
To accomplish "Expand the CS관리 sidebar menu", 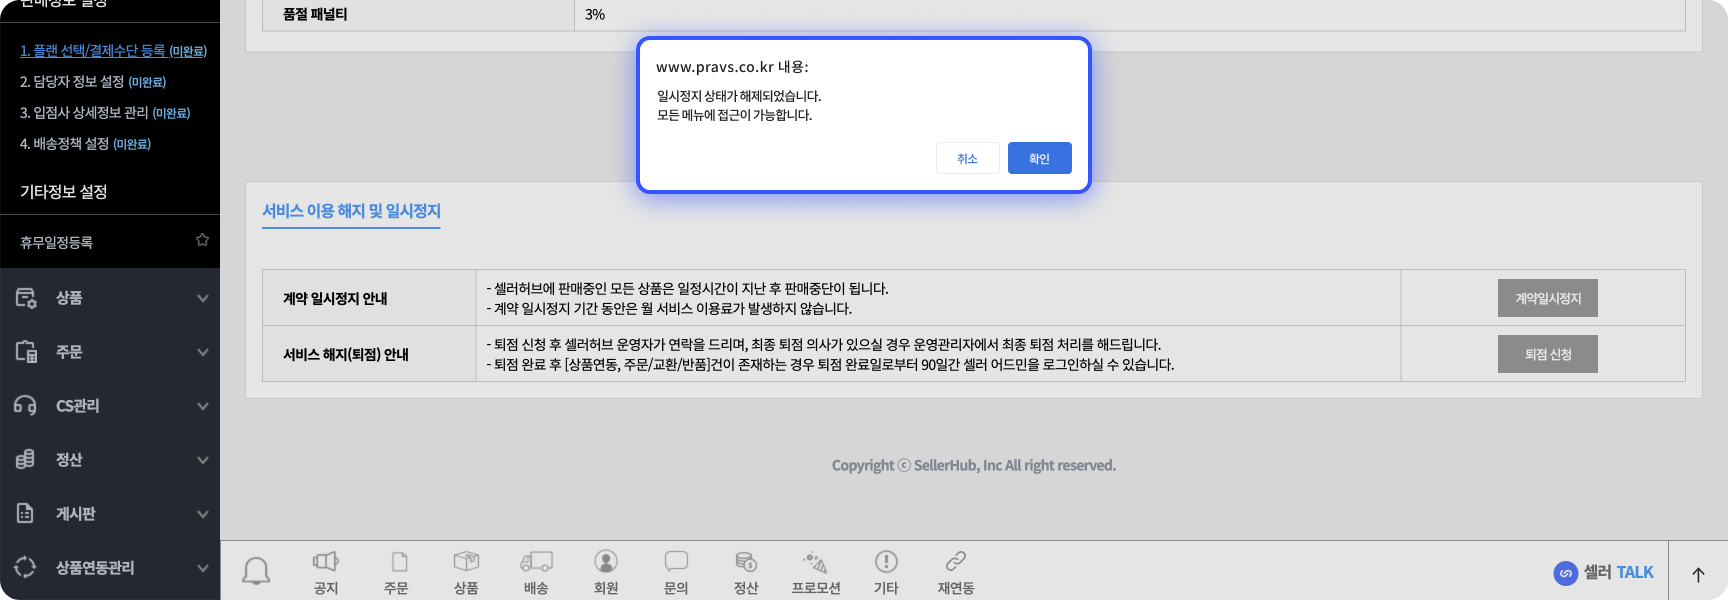I will (x=110, y=406).
